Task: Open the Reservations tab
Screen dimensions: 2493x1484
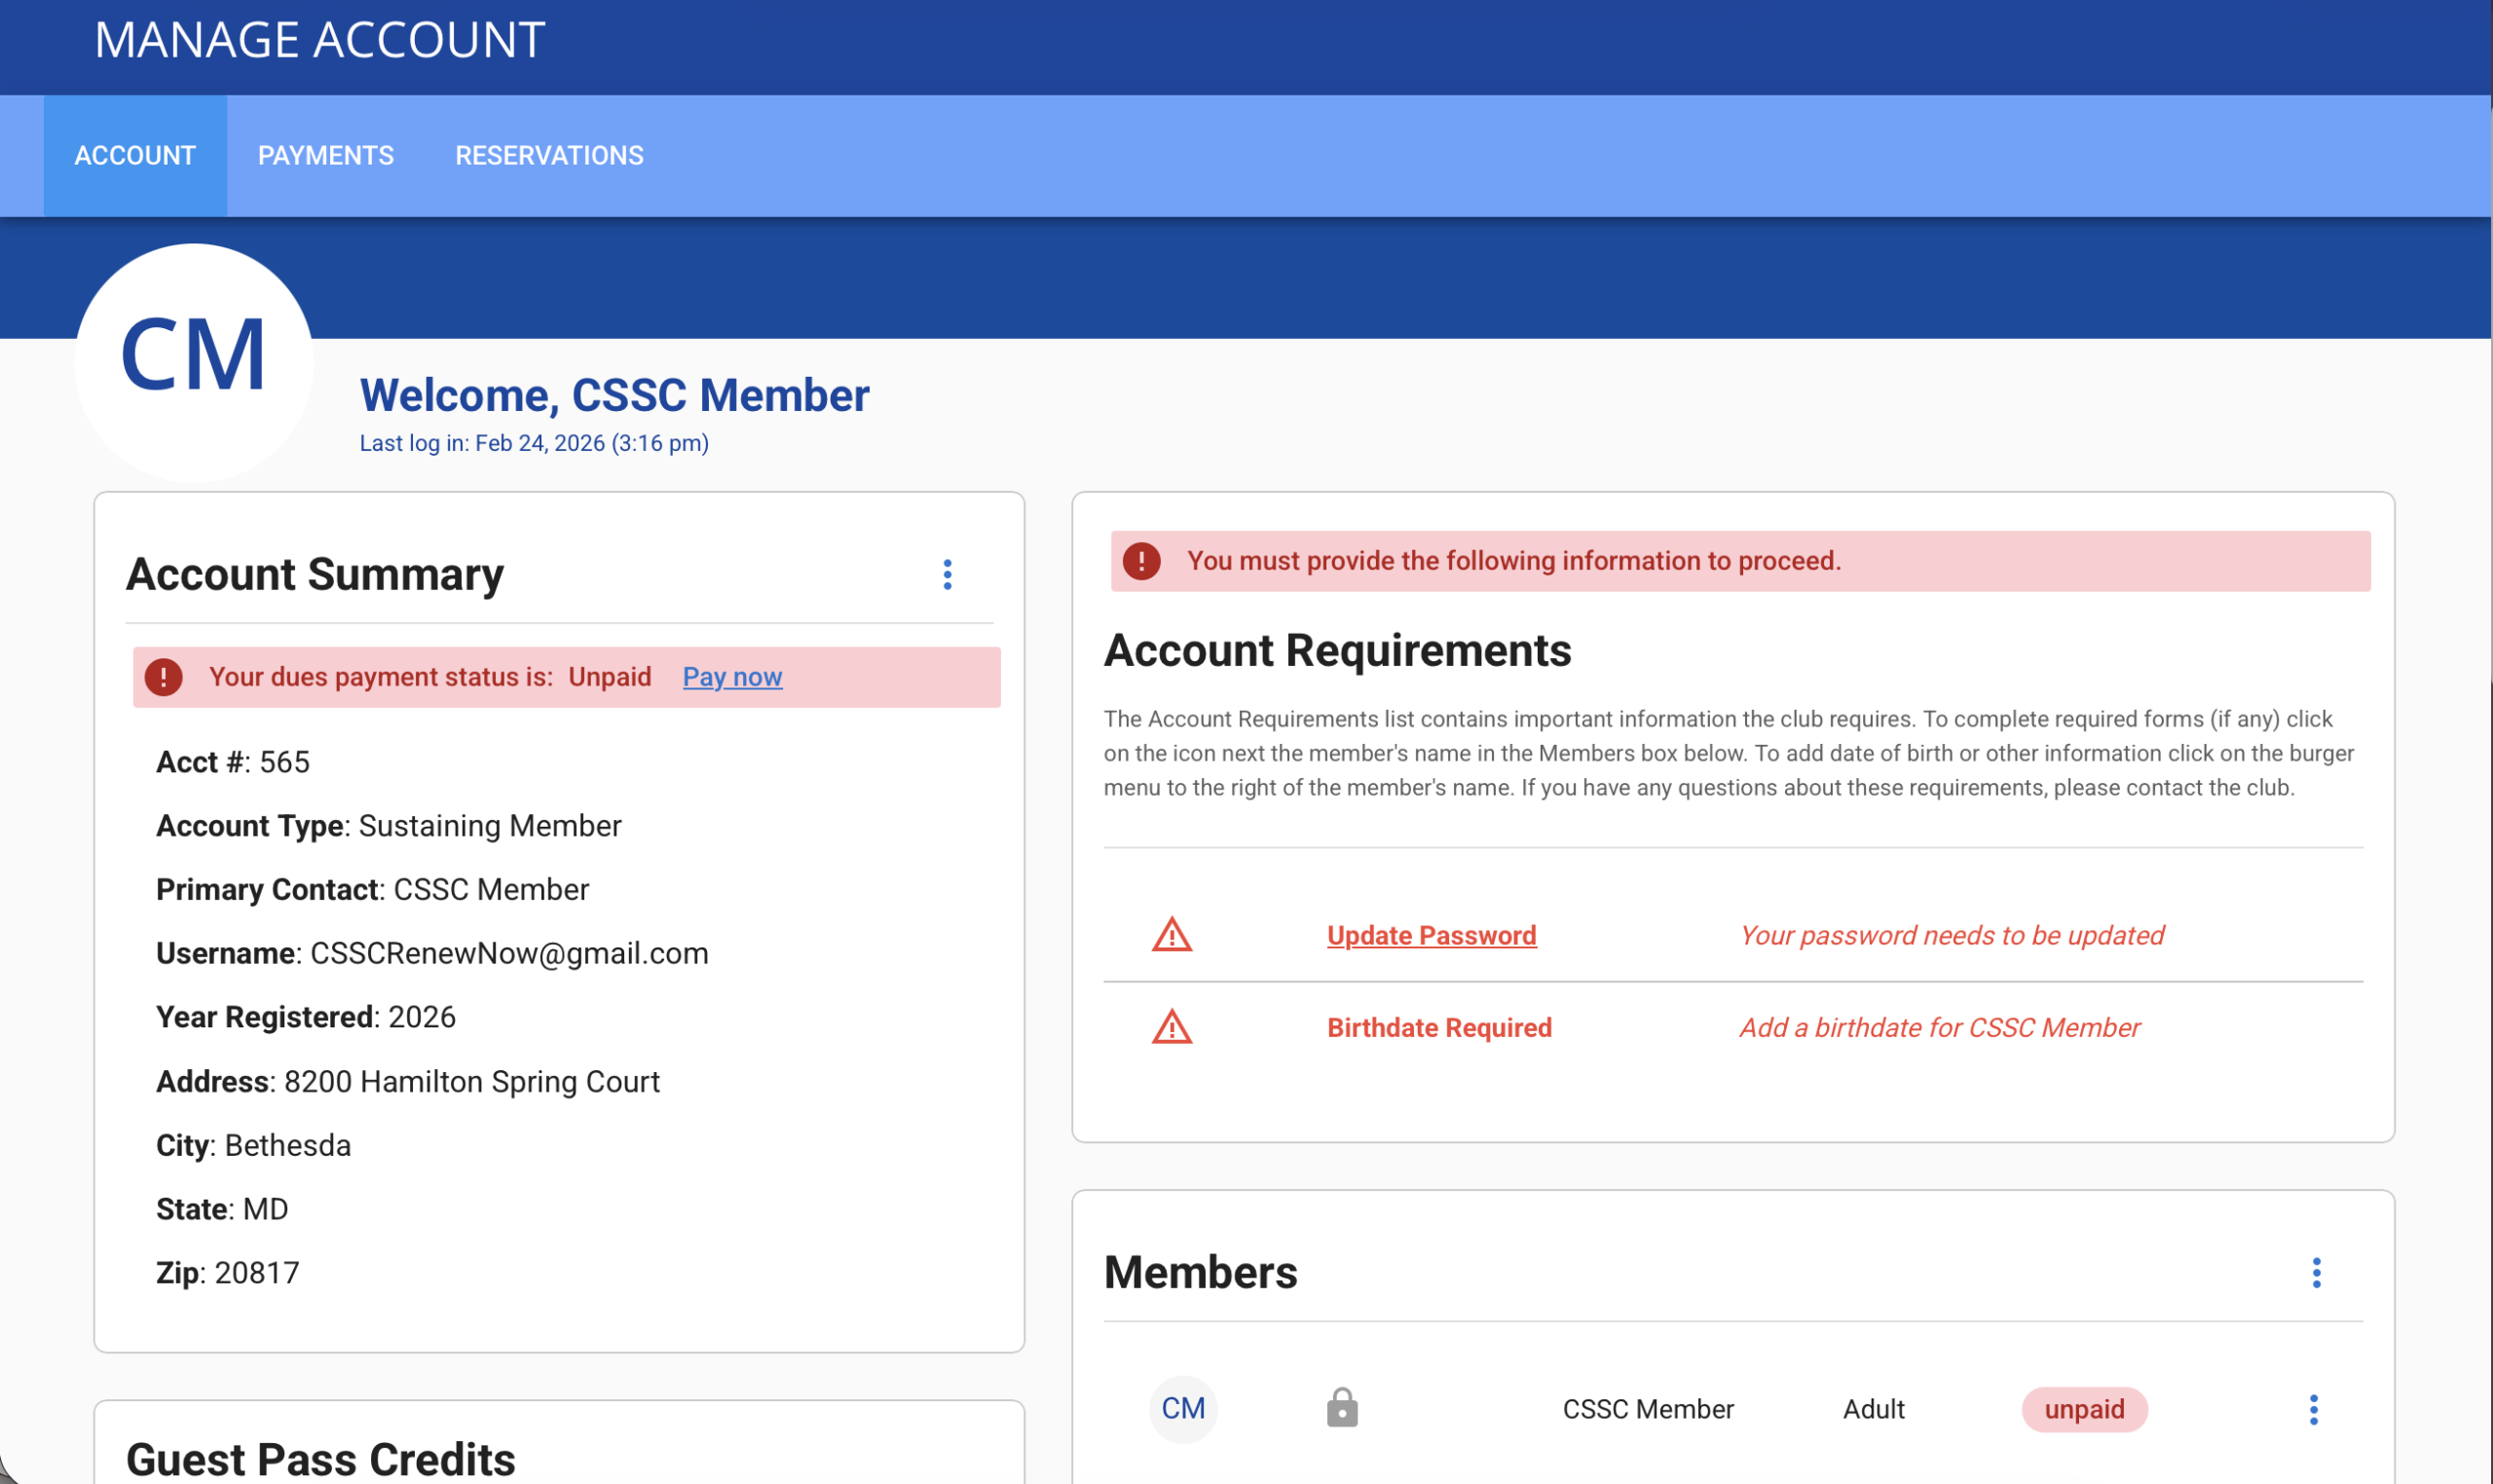Action: (x=549, y=155)
